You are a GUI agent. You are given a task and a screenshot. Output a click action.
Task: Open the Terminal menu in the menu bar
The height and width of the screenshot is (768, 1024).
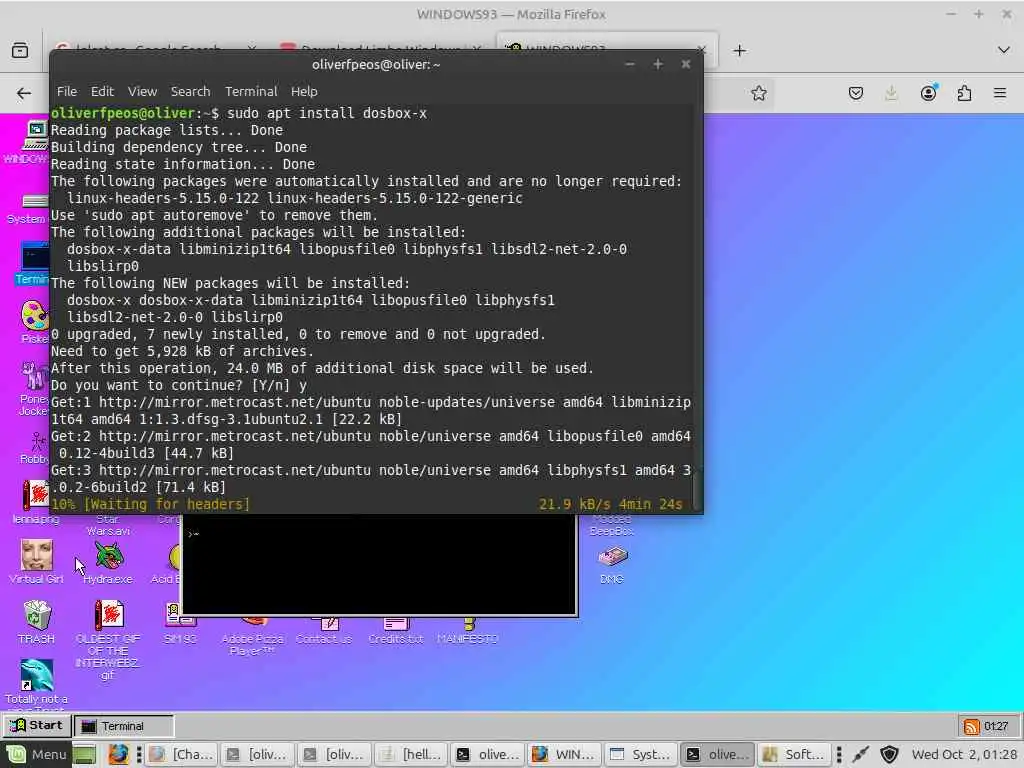251,91
